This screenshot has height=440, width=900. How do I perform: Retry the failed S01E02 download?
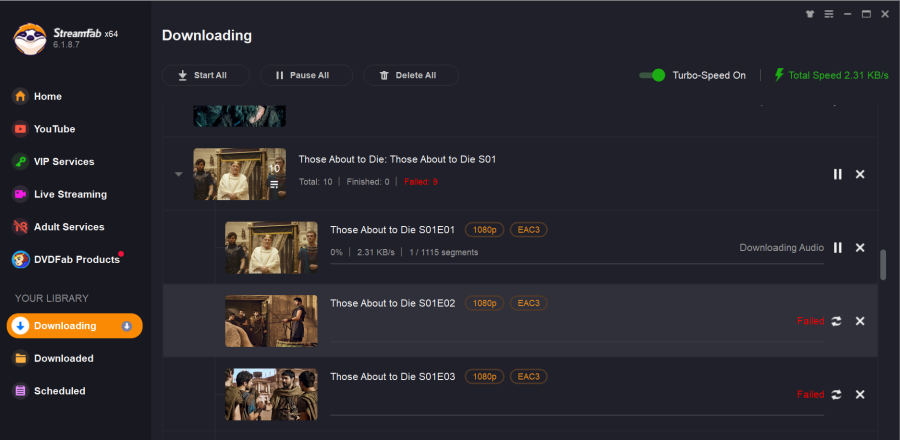[x=836, y=321]
